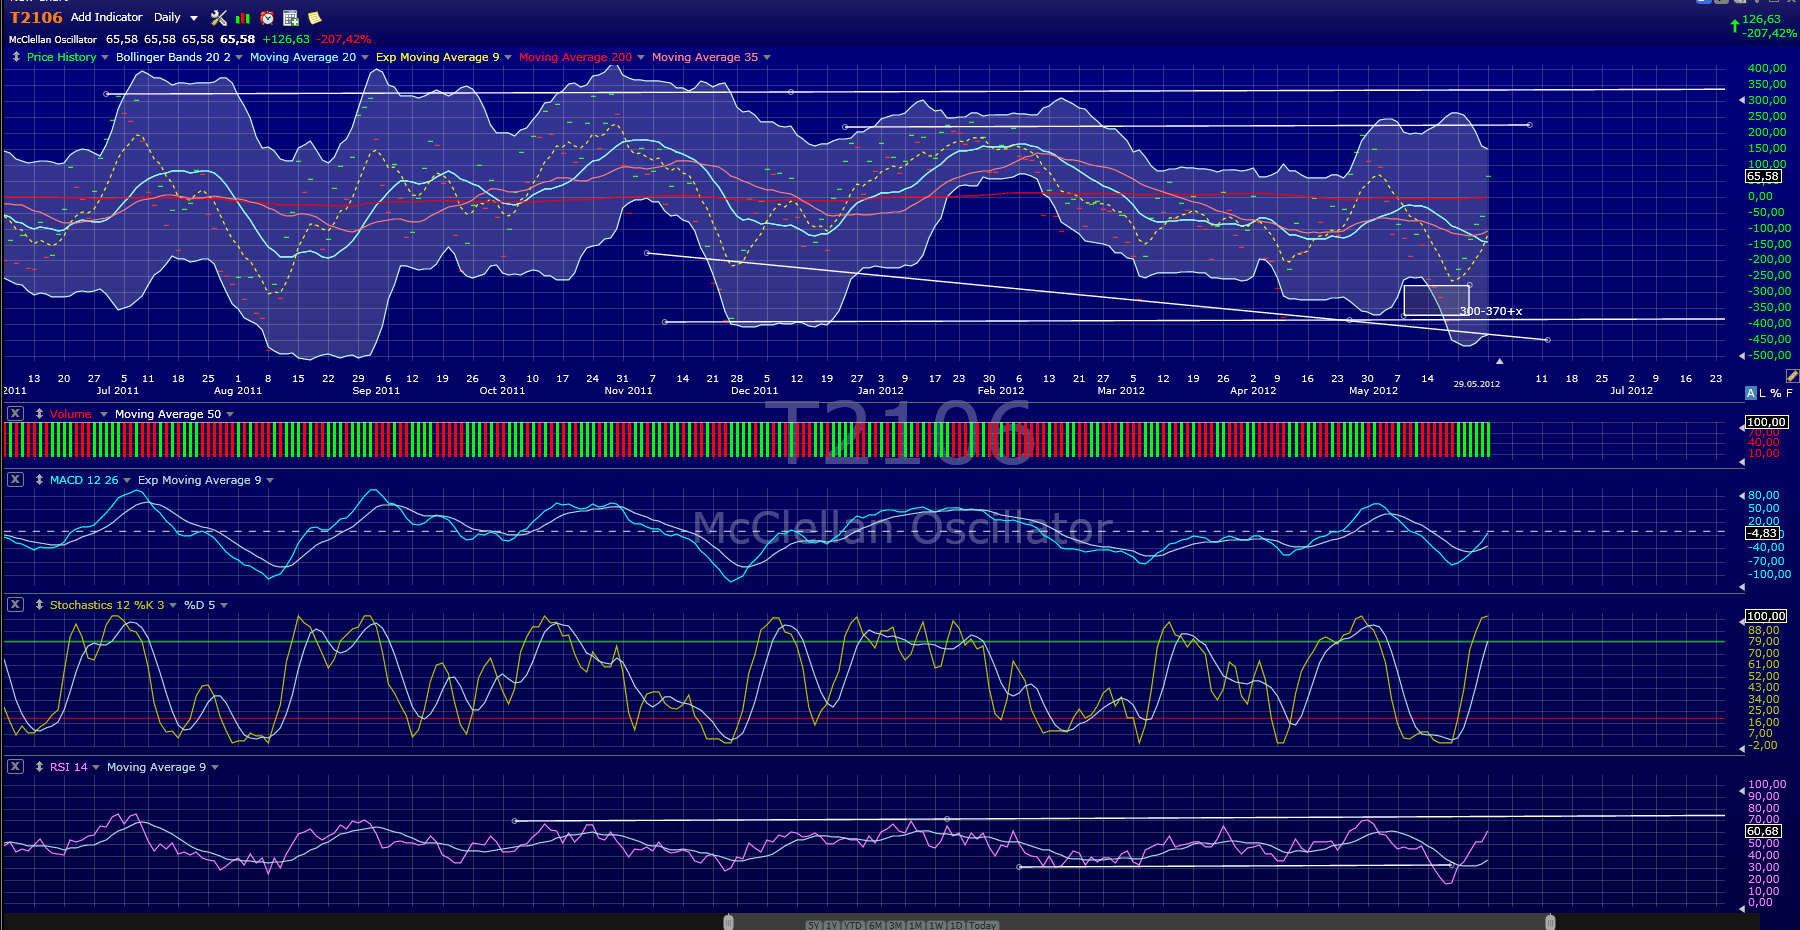Select the 1Y time range button
Viewport: 1800px width, 930px height.
click(831, 925)
